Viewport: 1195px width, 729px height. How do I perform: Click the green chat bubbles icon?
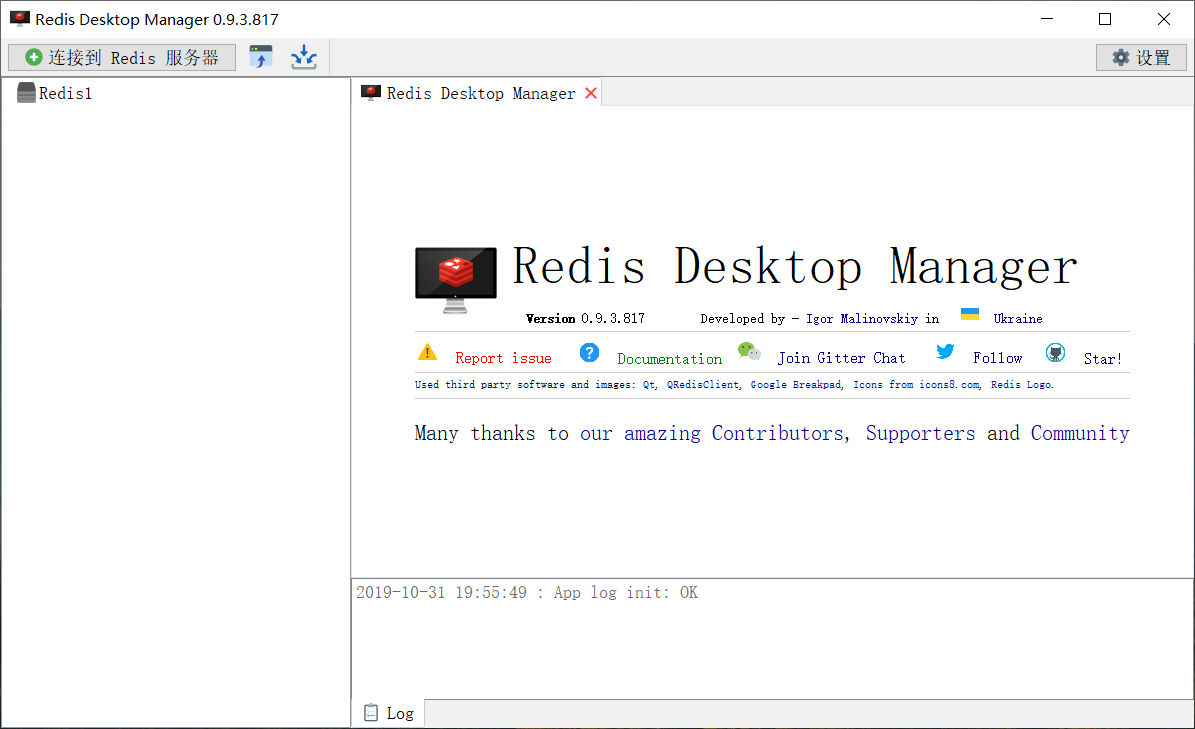click(x=749, y=351)
